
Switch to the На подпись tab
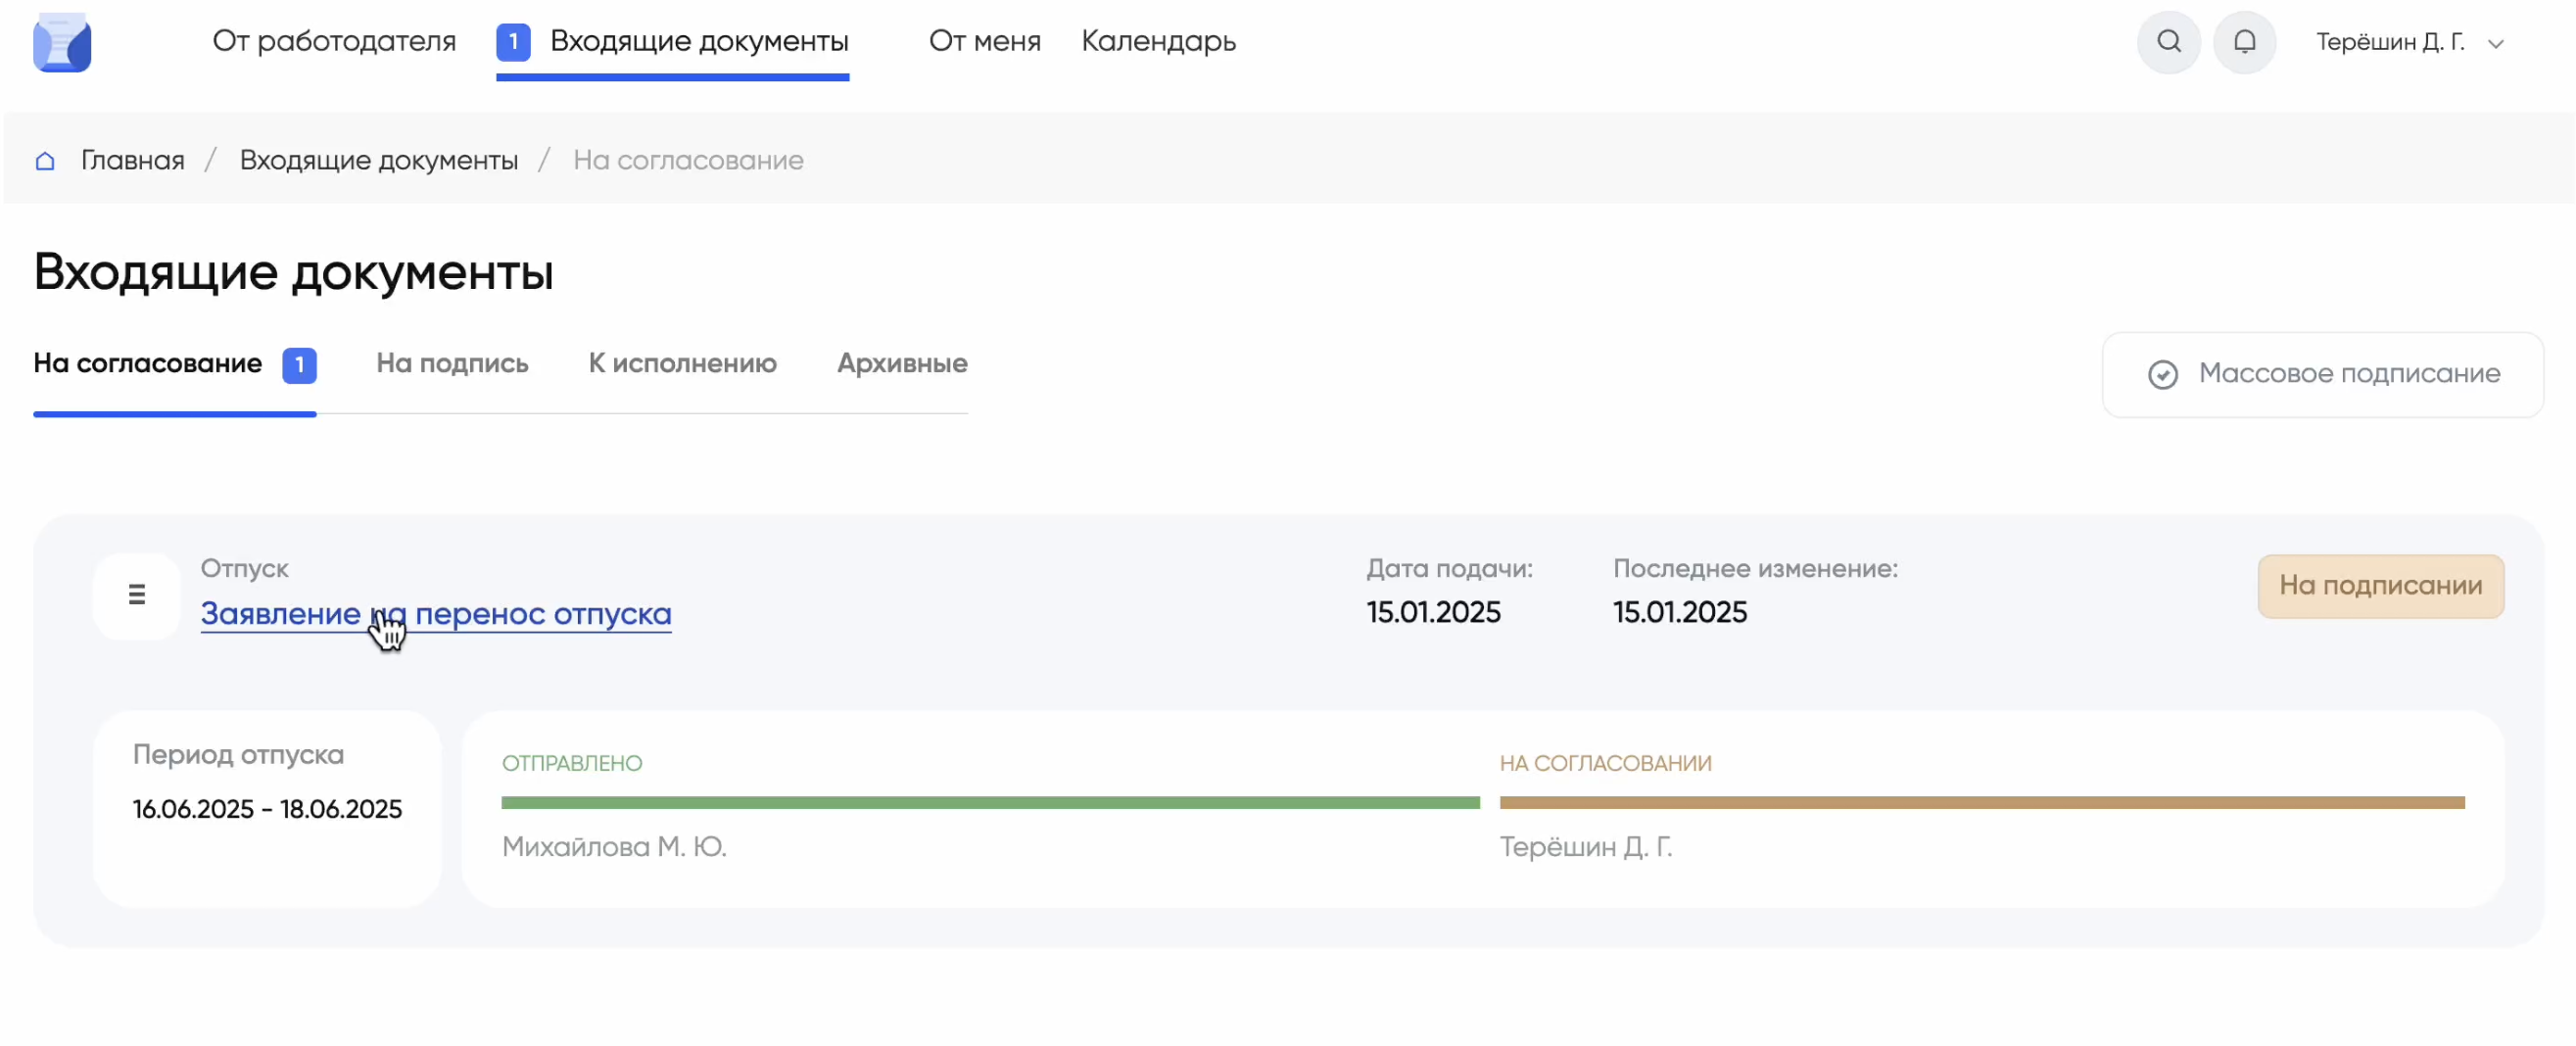tap(452, 364)
